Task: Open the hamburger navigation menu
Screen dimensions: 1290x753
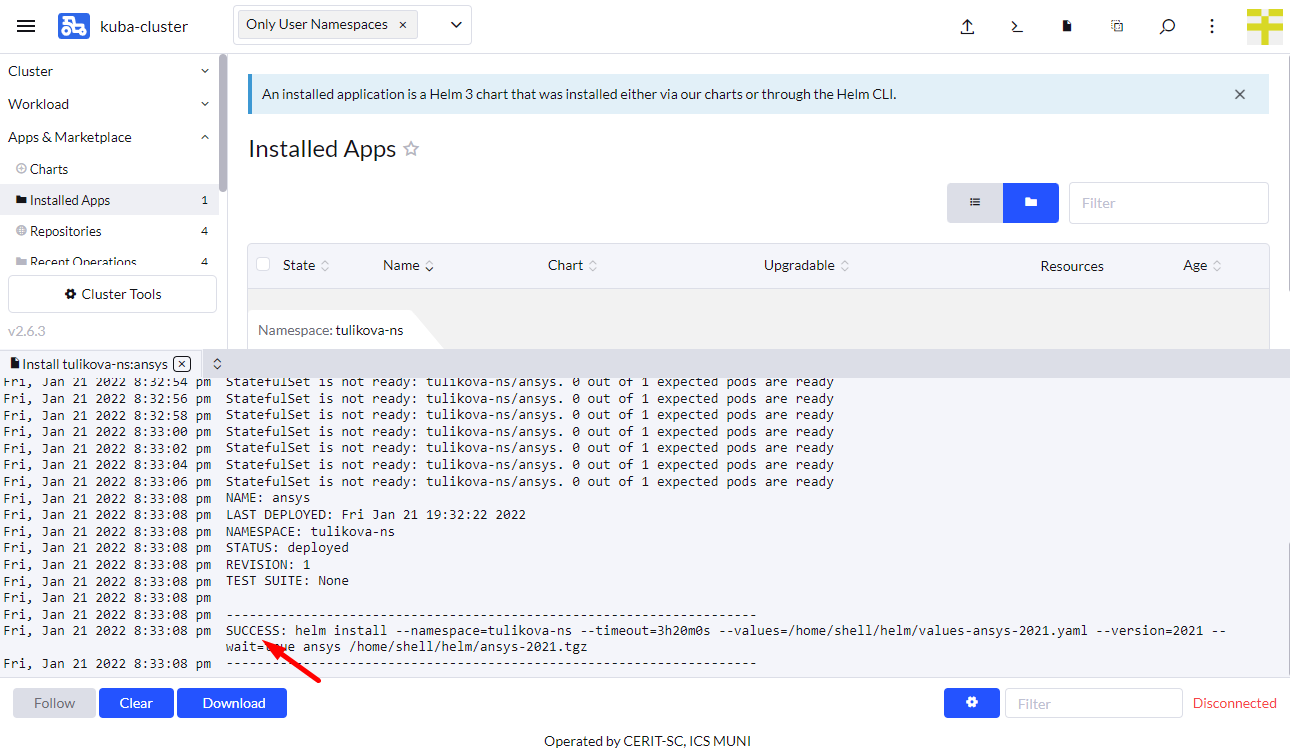Action: [x=26, y=27]
